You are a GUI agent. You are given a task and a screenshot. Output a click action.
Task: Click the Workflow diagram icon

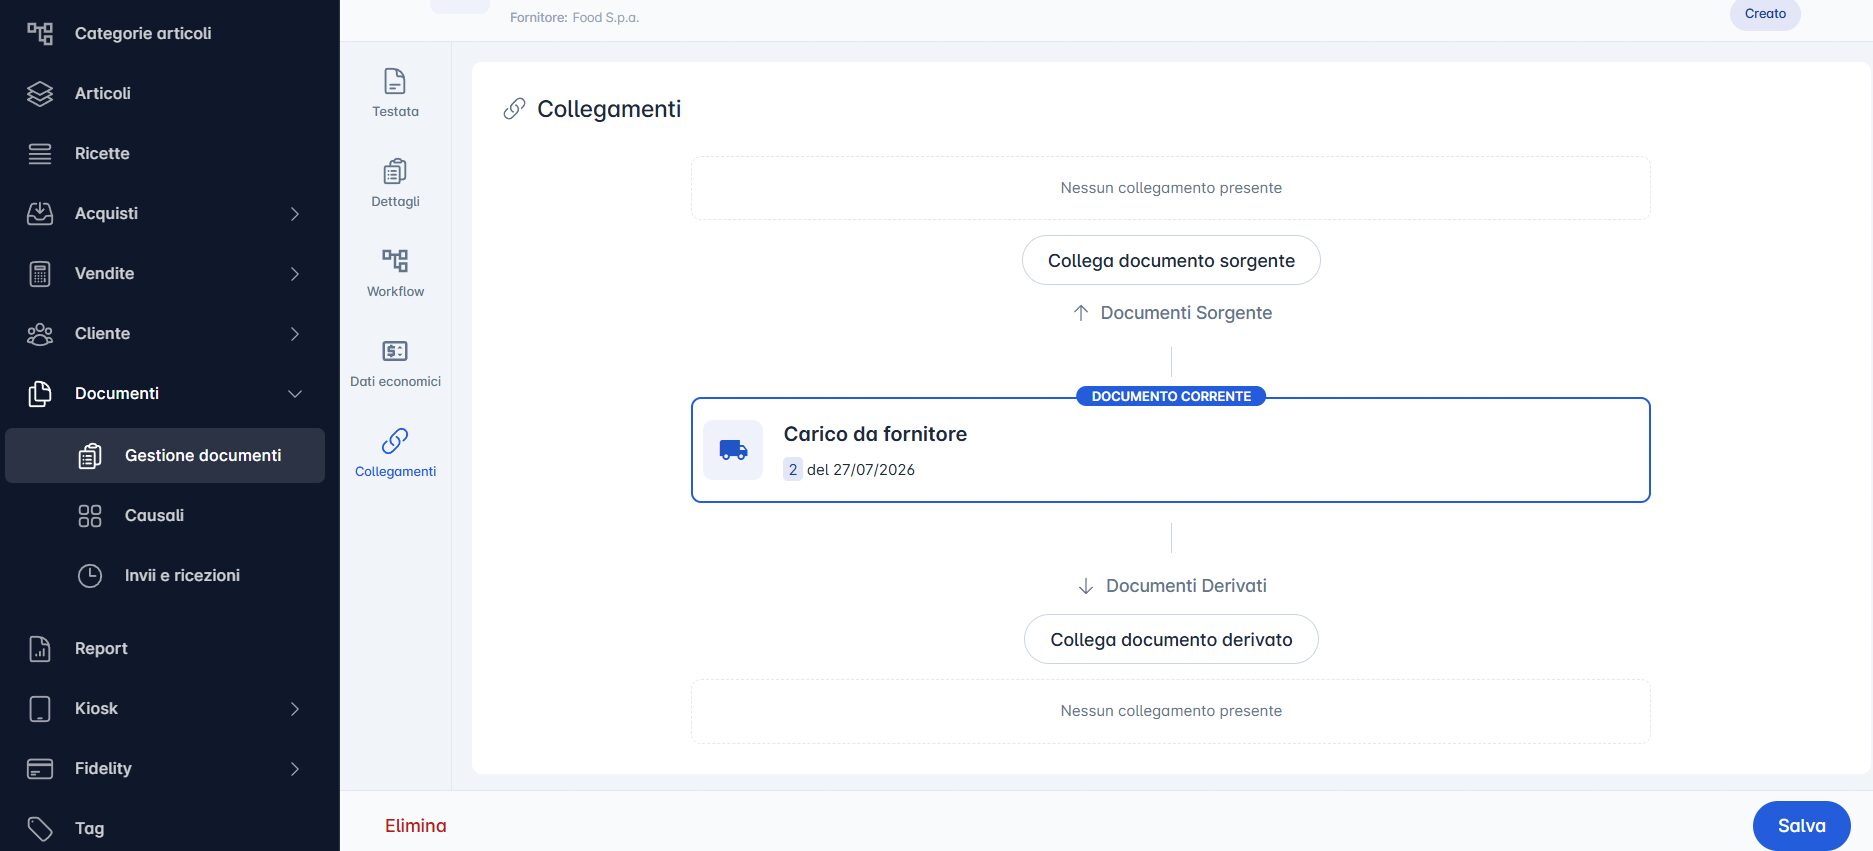pyautogui.click(x=395, y=261)
